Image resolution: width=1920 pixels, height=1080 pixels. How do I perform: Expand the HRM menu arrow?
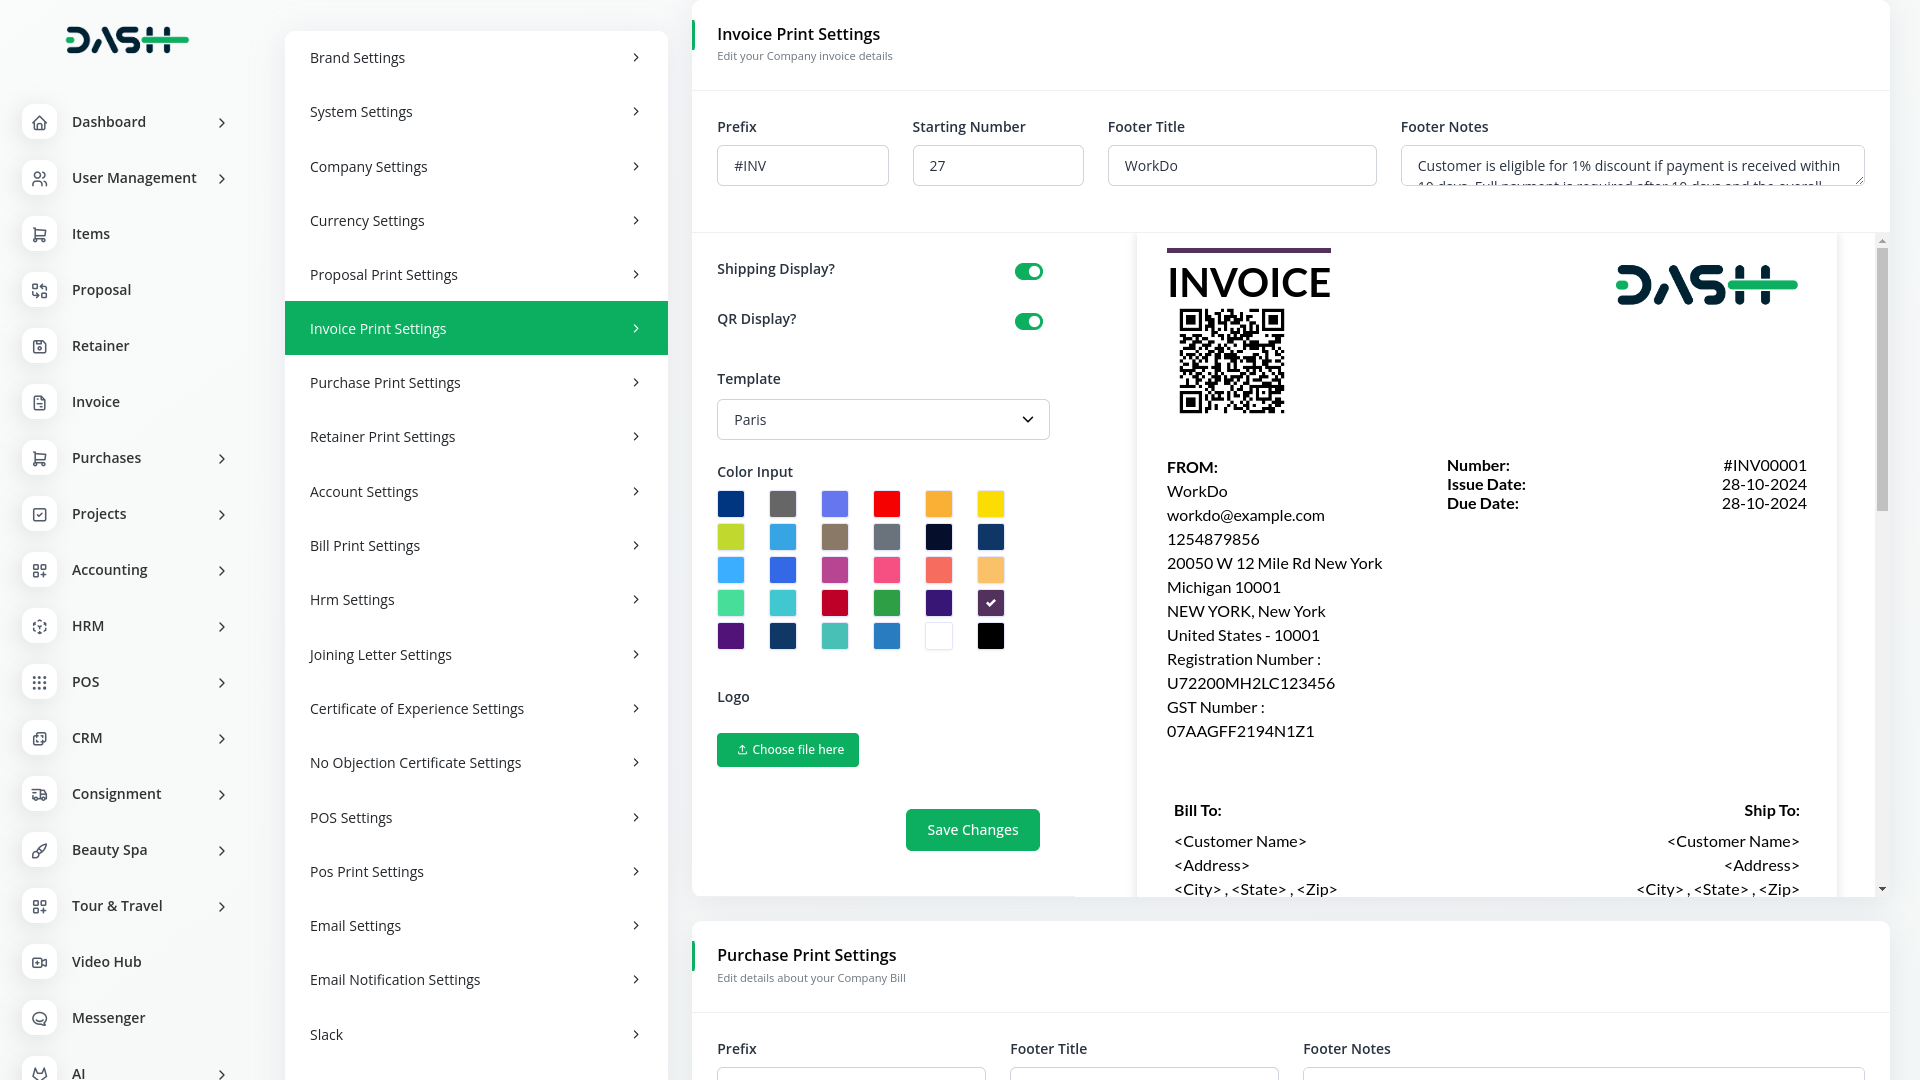click(x=222, y=626)
